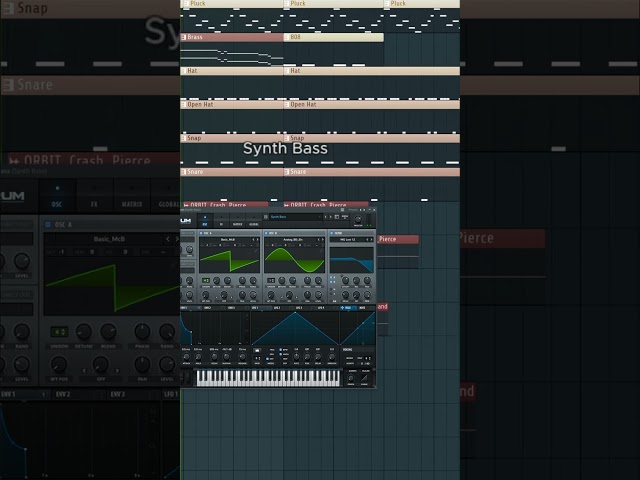Open the first Snap clip's menu icon
Image resolution: width=640 pixels, height=480 pixels.
[184, 138]
